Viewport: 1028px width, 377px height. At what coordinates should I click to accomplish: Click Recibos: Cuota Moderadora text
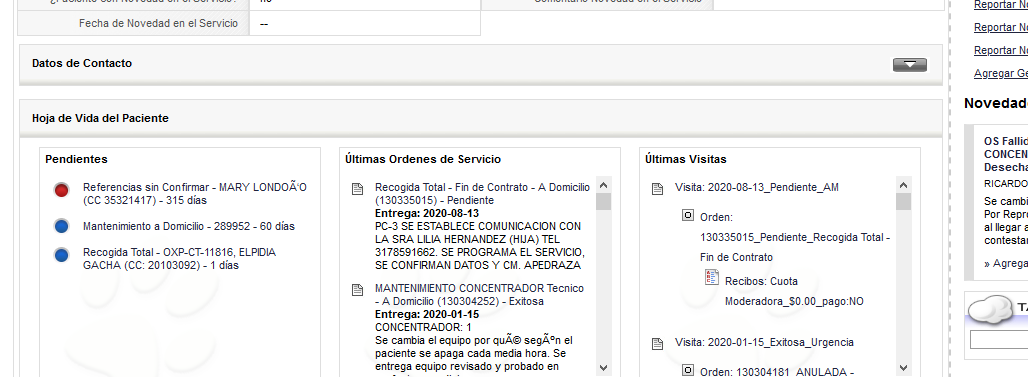794,291
